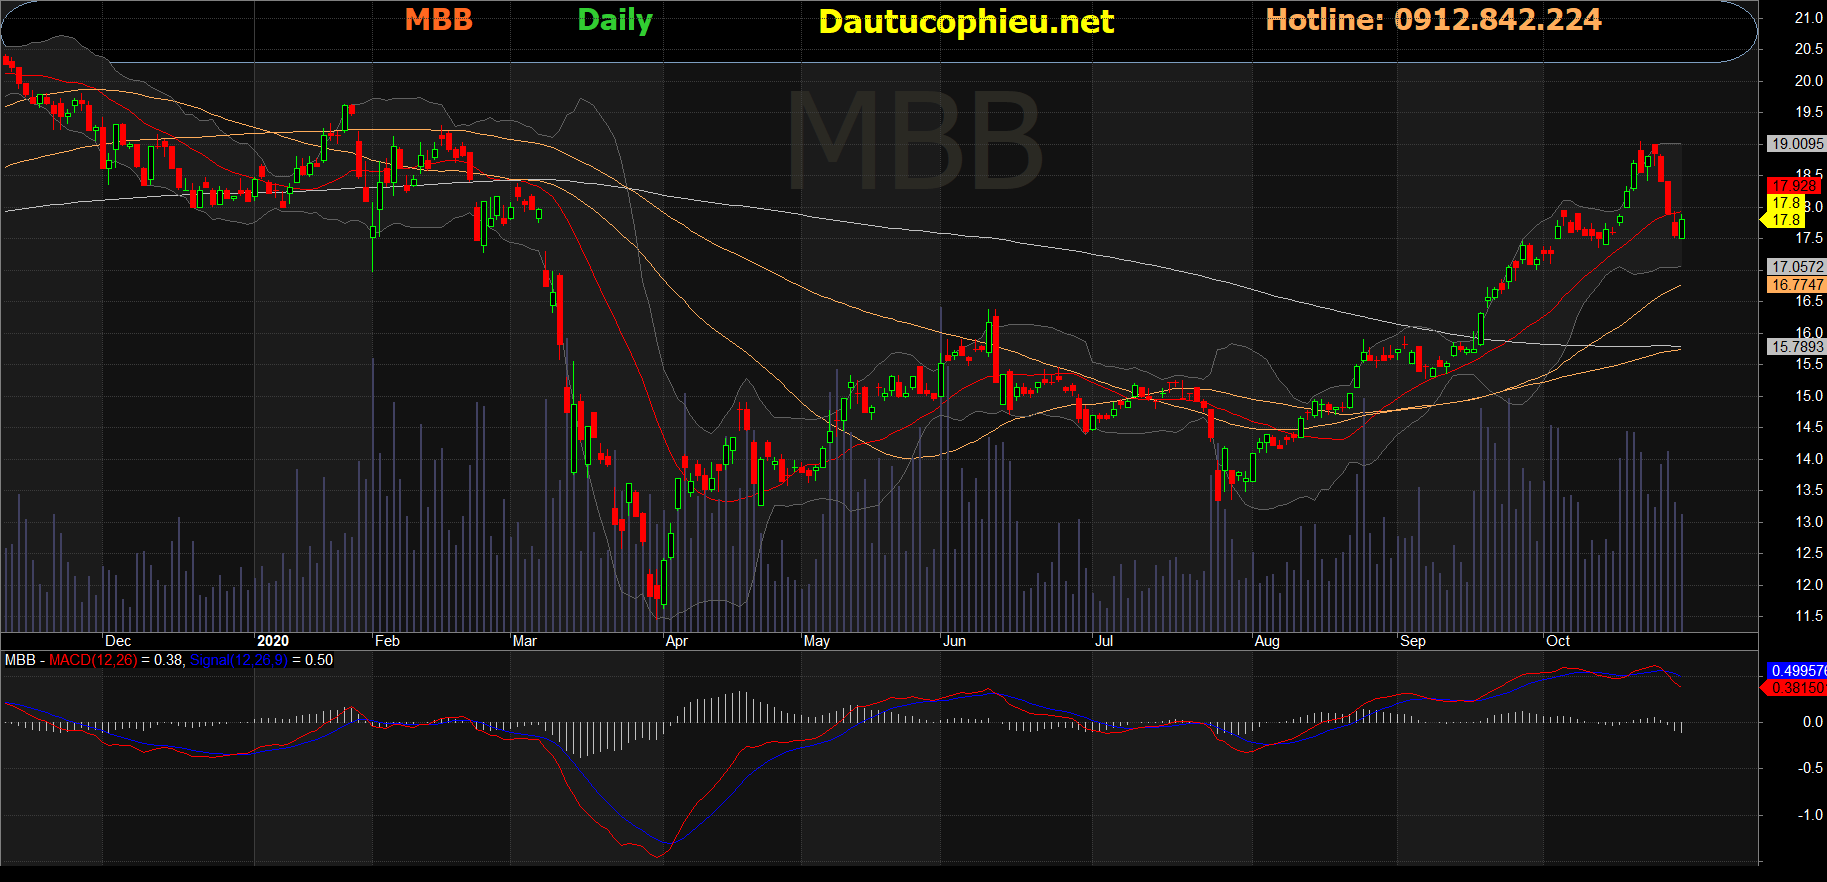Select the May label on the date axis

[x=817, y=641]
